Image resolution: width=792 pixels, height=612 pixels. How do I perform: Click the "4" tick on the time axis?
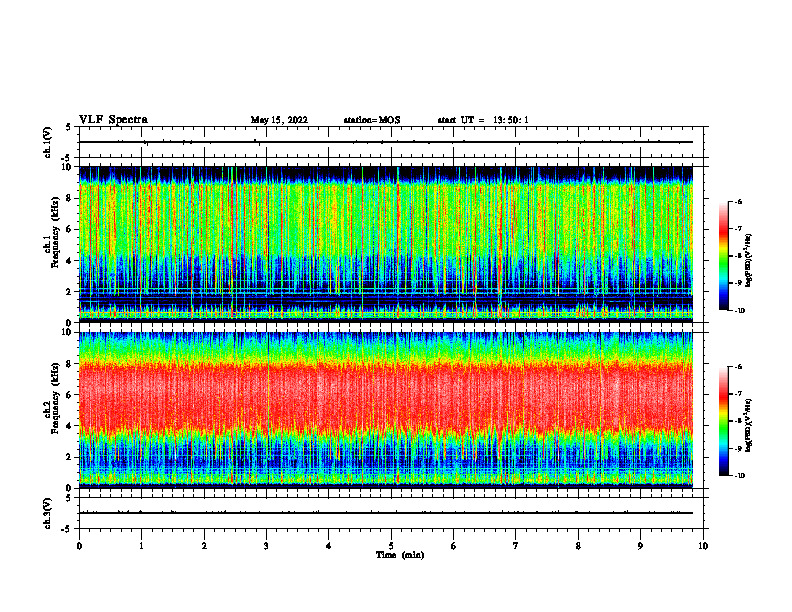coord(329,546)
